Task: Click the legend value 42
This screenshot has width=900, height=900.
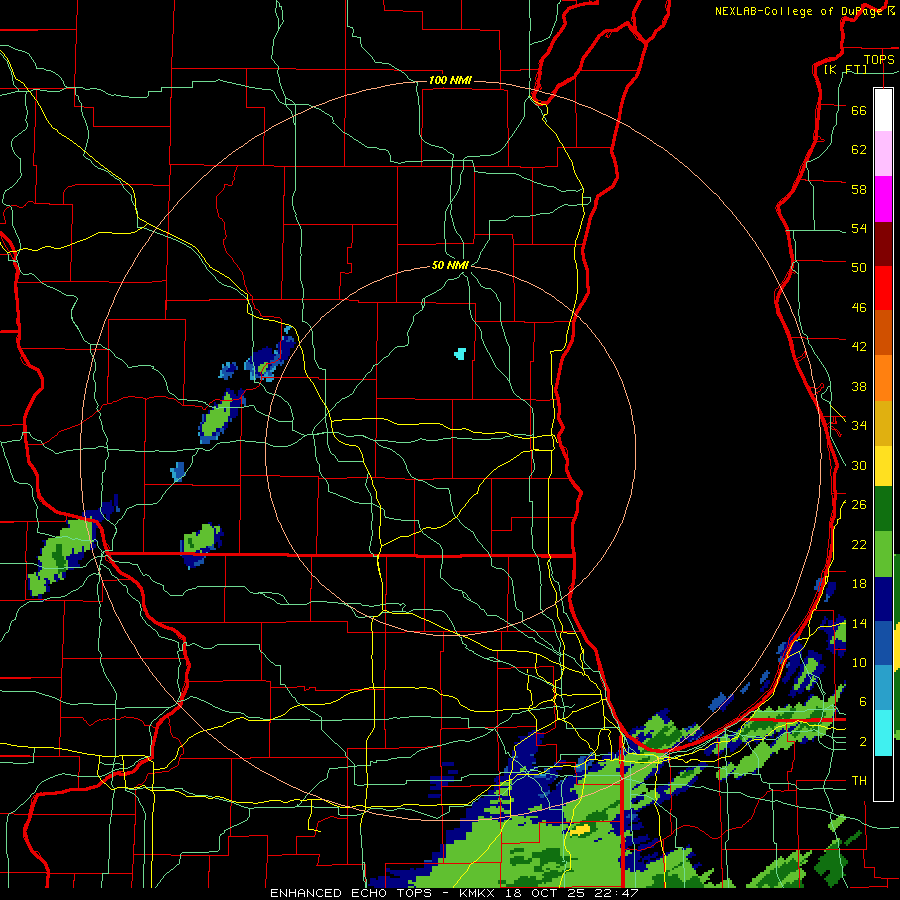Action: pos(859,347)
